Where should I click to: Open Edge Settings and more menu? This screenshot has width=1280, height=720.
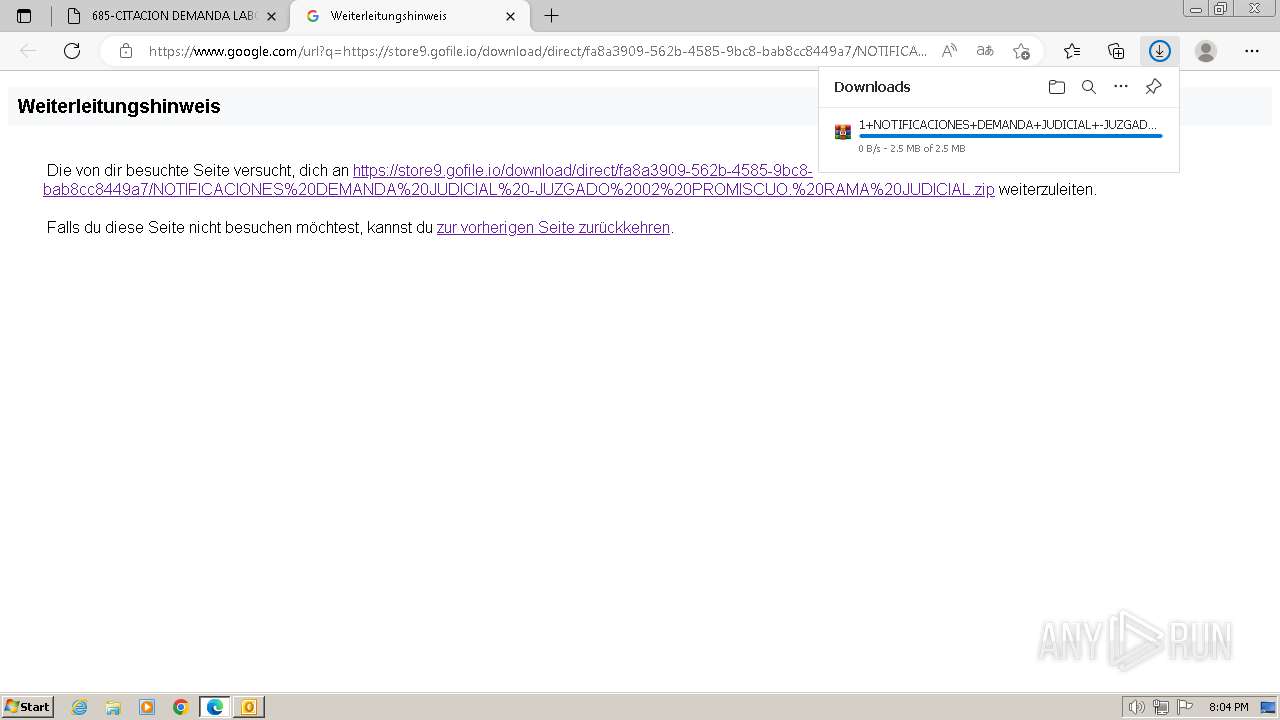[1252, 51]
